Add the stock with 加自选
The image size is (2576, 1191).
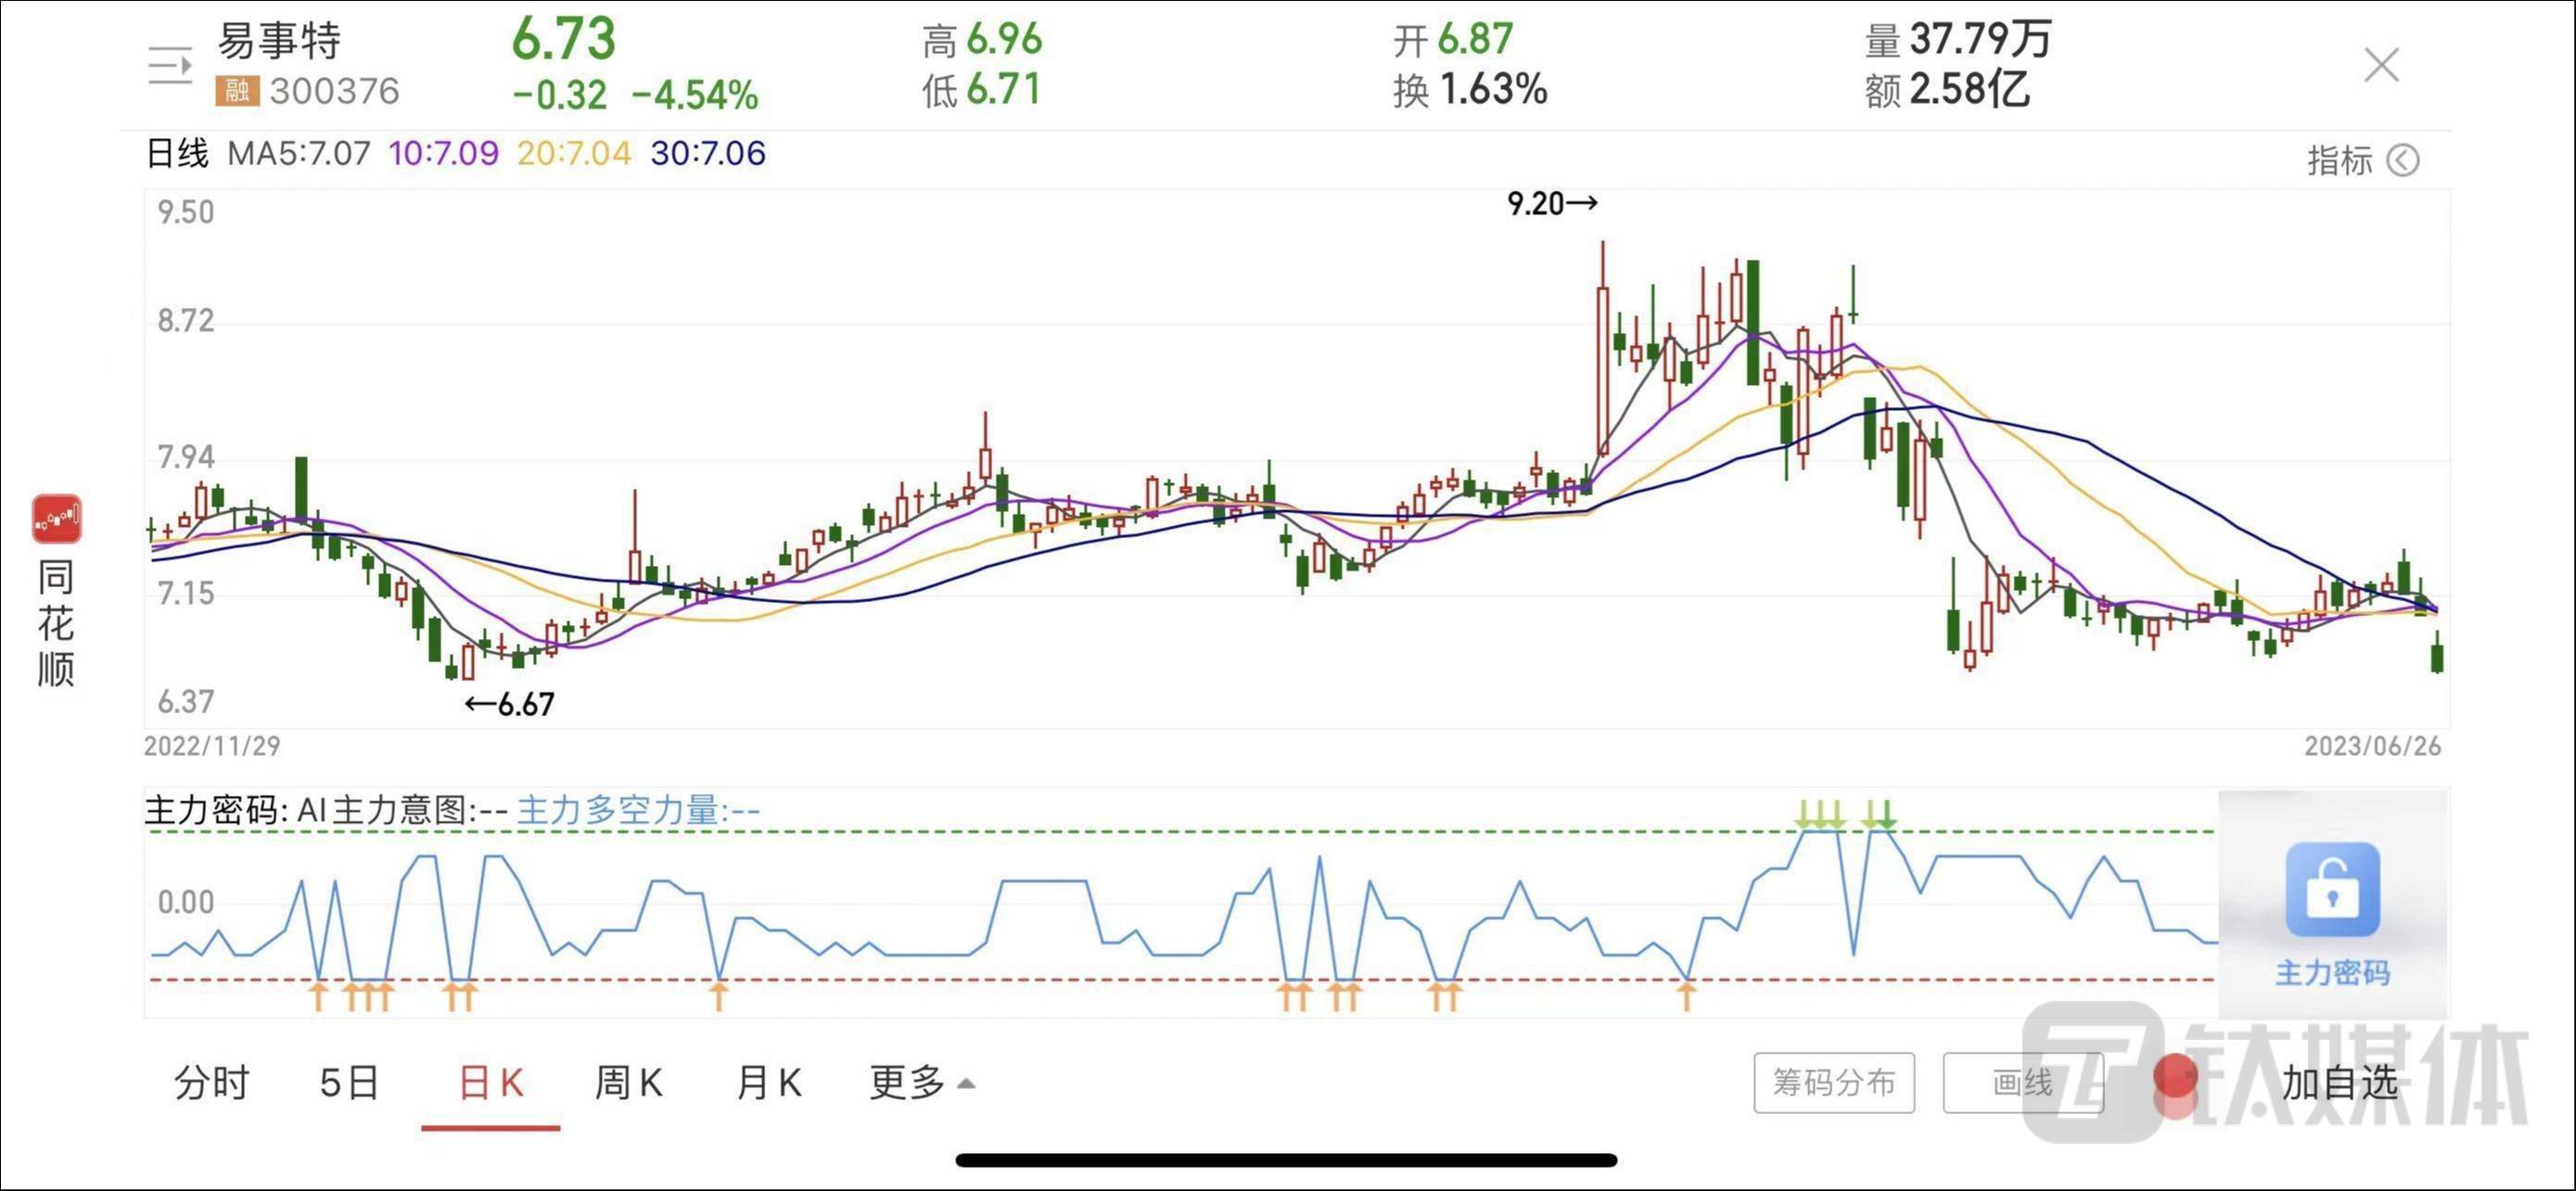(2340, 1083)
